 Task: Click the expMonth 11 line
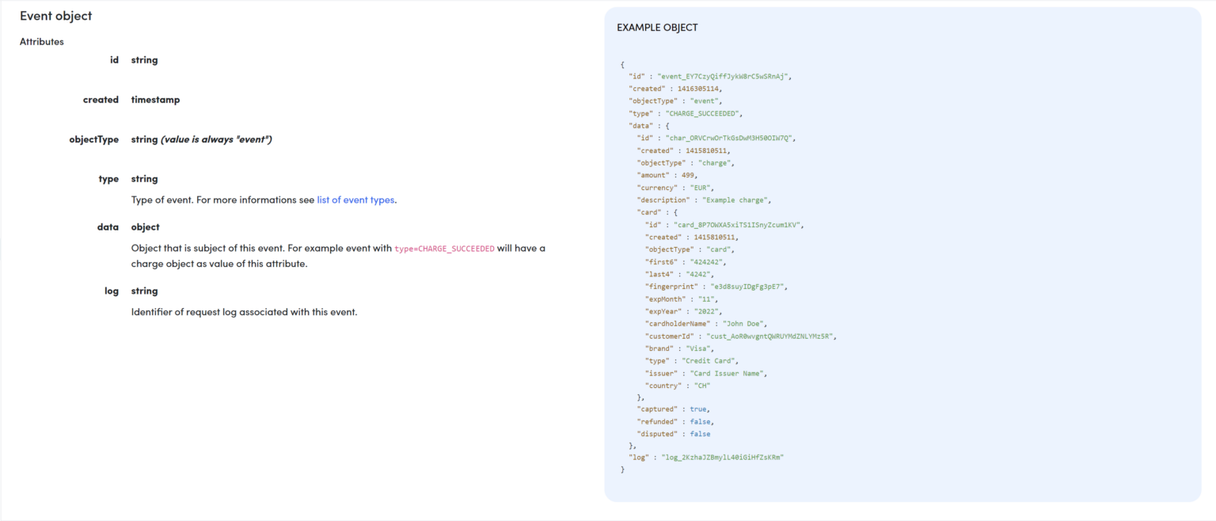coord(682,299)
